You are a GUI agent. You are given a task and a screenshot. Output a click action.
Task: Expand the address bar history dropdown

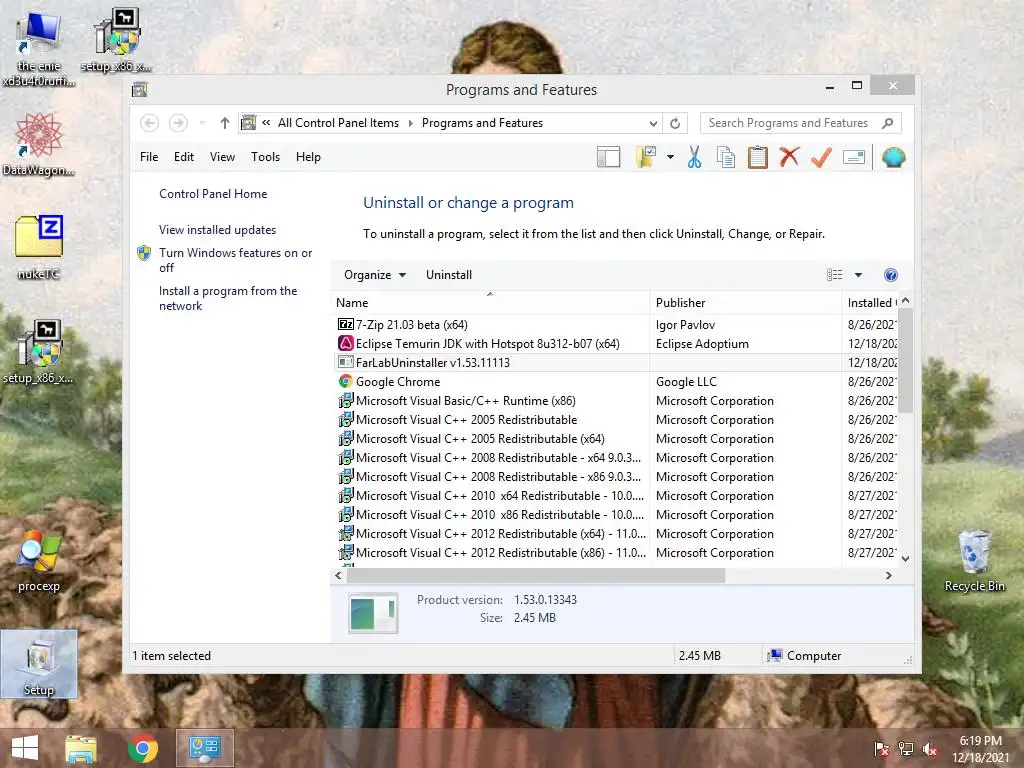[652, 123]
